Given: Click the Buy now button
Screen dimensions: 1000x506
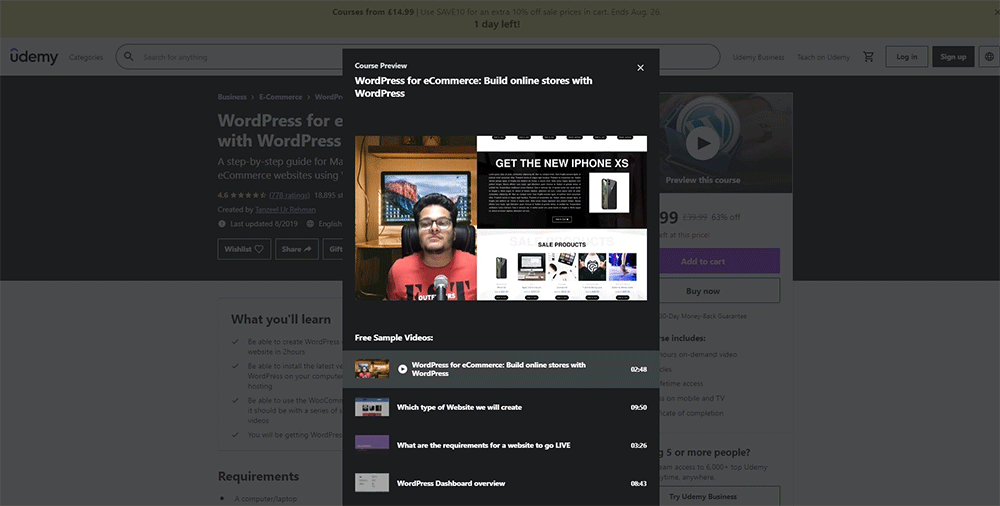Looking at the screenshot, I should coord(703,291).
